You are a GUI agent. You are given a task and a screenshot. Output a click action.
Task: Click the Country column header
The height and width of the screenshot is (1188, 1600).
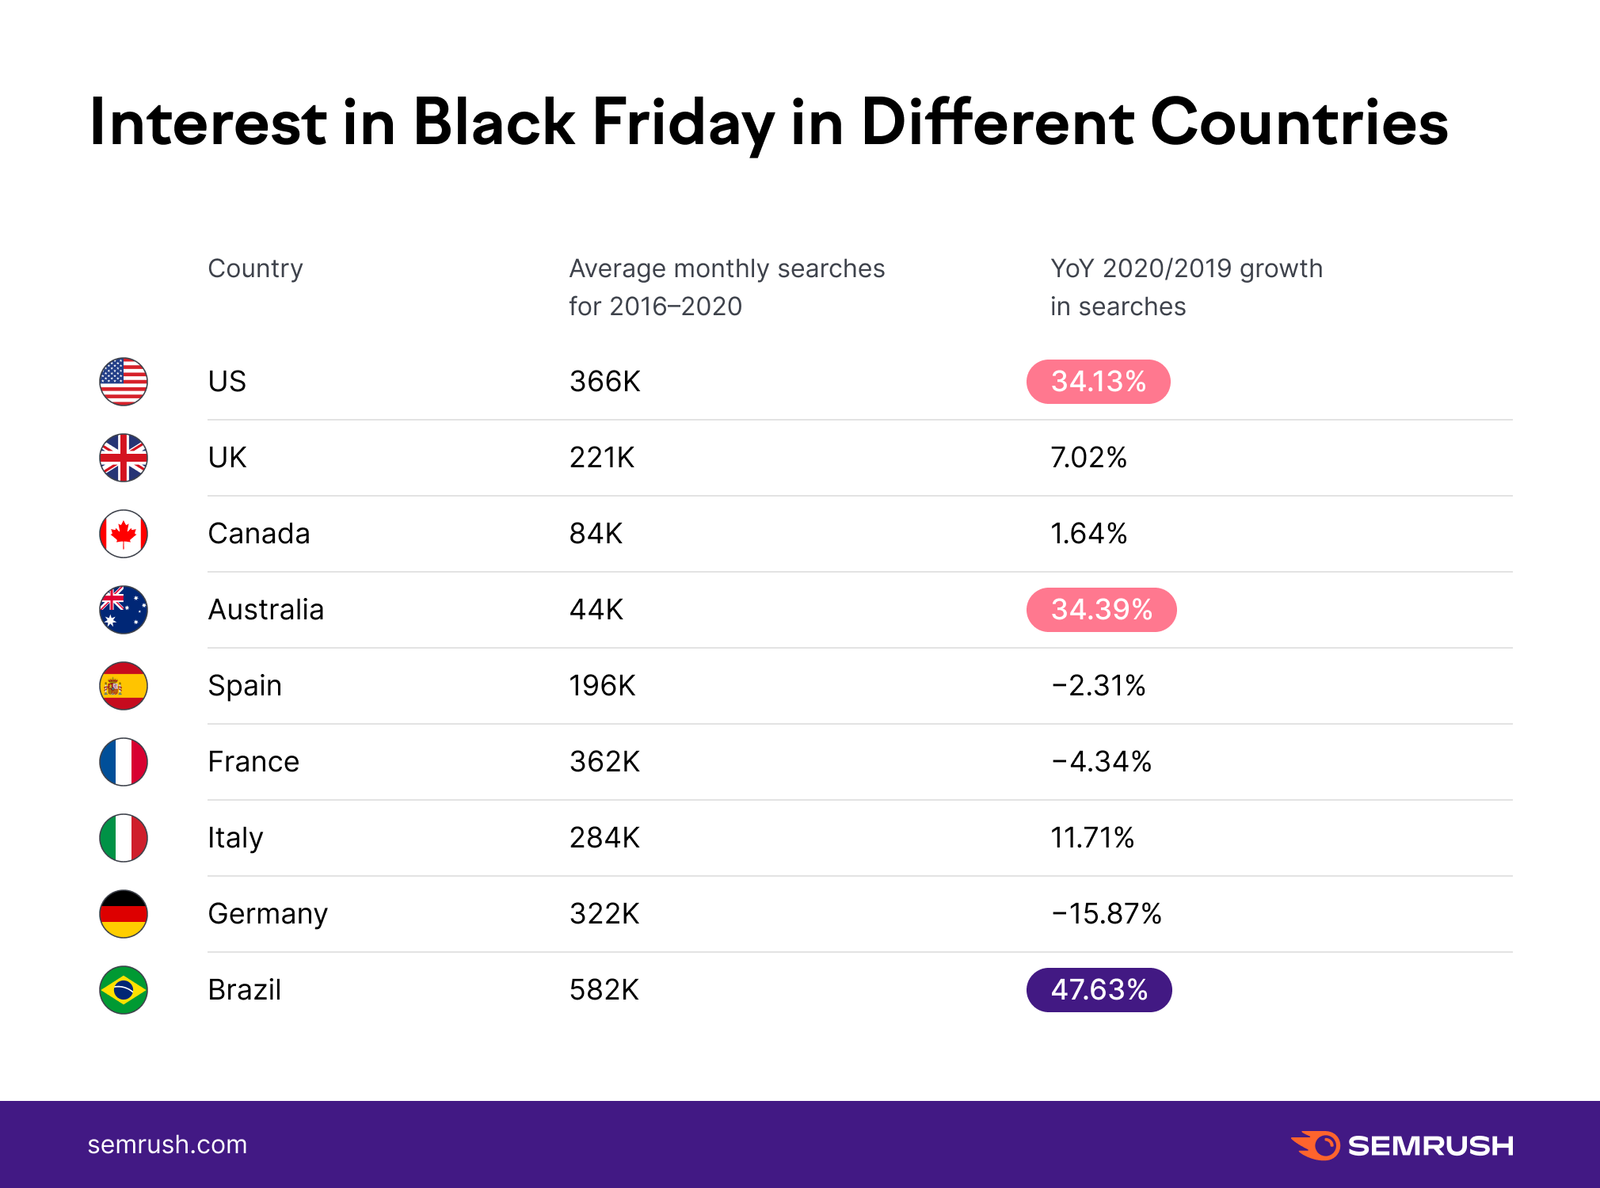[x=255, y=268]
